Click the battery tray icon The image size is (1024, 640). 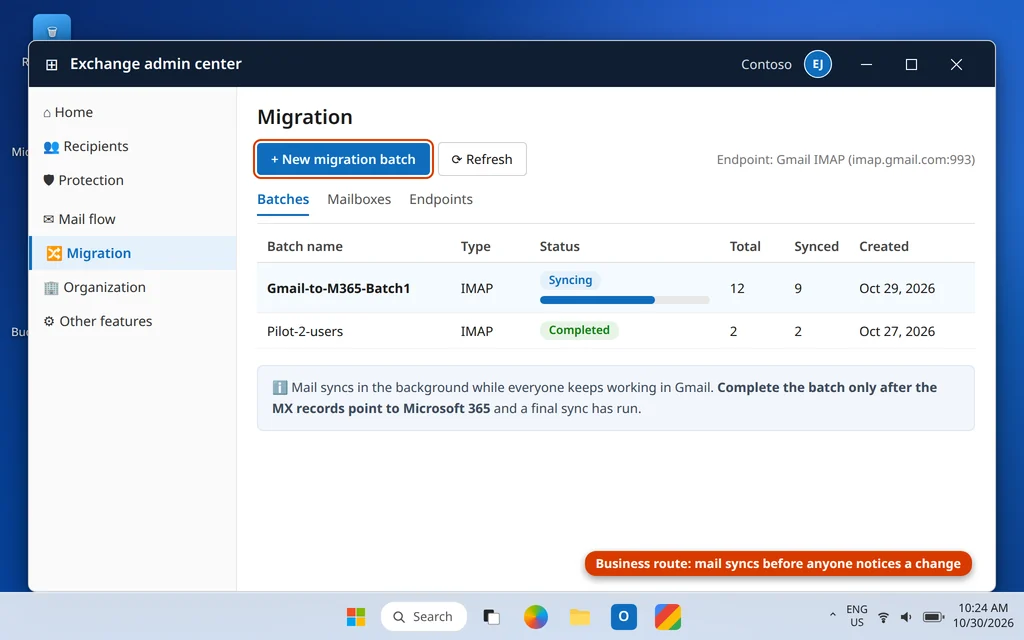[933, 617]
